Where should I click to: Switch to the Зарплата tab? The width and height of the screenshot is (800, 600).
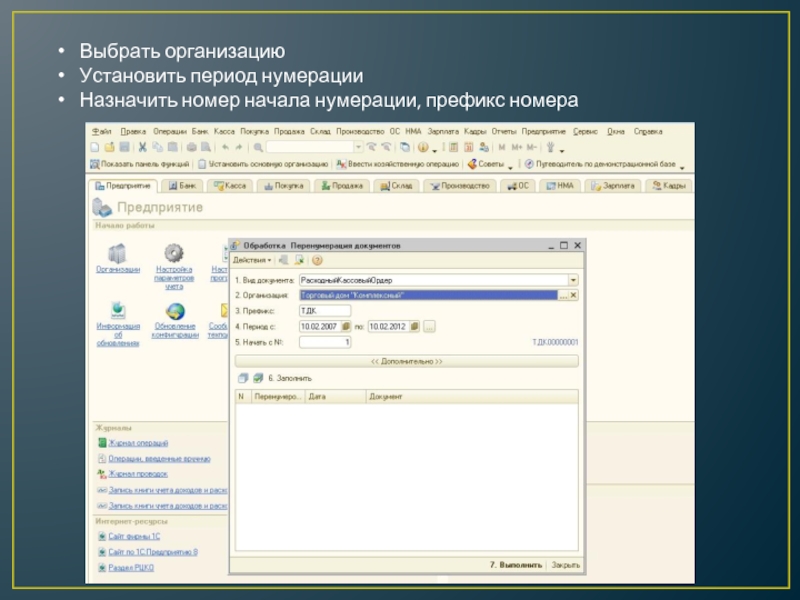613,186
